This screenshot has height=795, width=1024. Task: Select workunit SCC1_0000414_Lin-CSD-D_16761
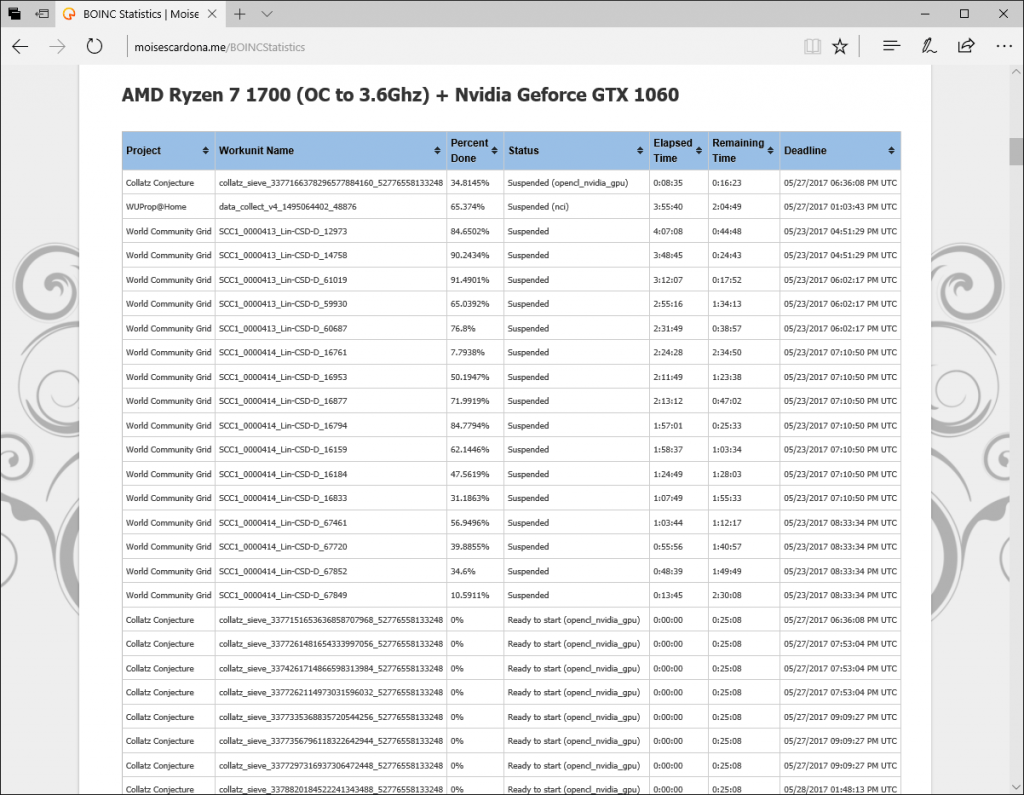tap(283, 353)
